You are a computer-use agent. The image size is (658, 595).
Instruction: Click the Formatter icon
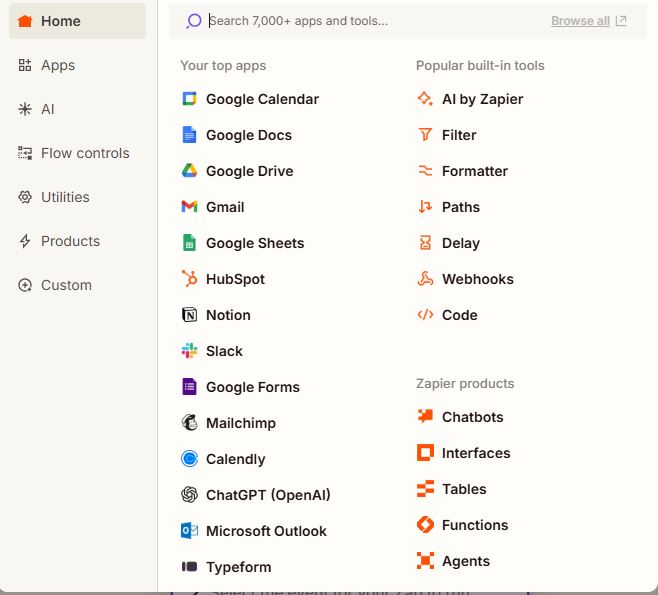click(x=425, y=171)
